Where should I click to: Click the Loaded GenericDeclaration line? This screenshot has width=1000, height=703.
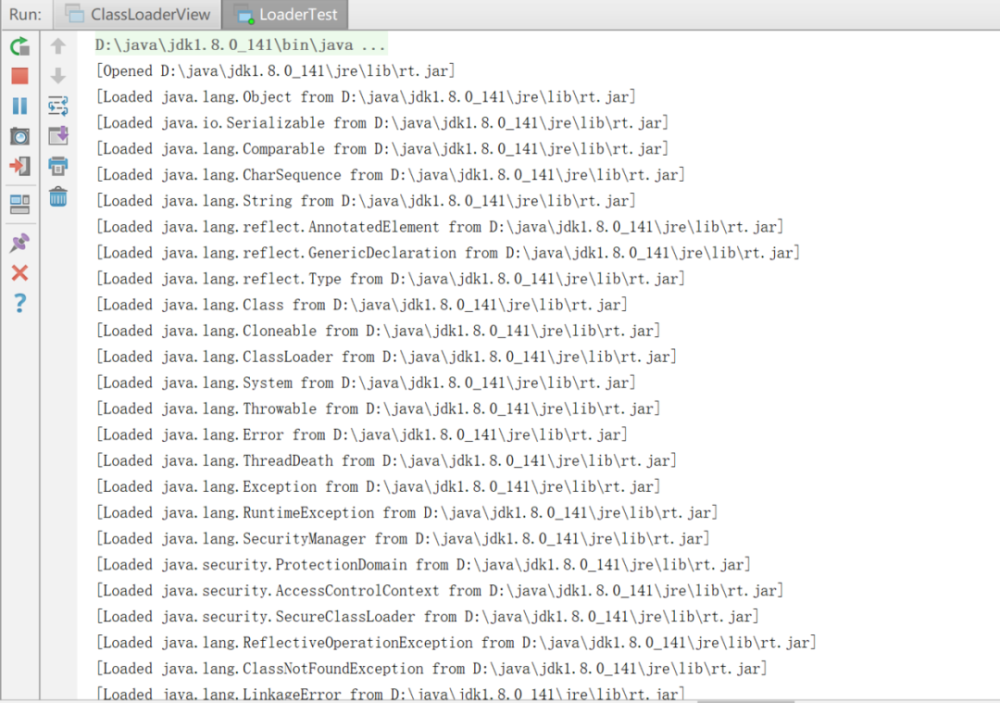tap(448, 253)
